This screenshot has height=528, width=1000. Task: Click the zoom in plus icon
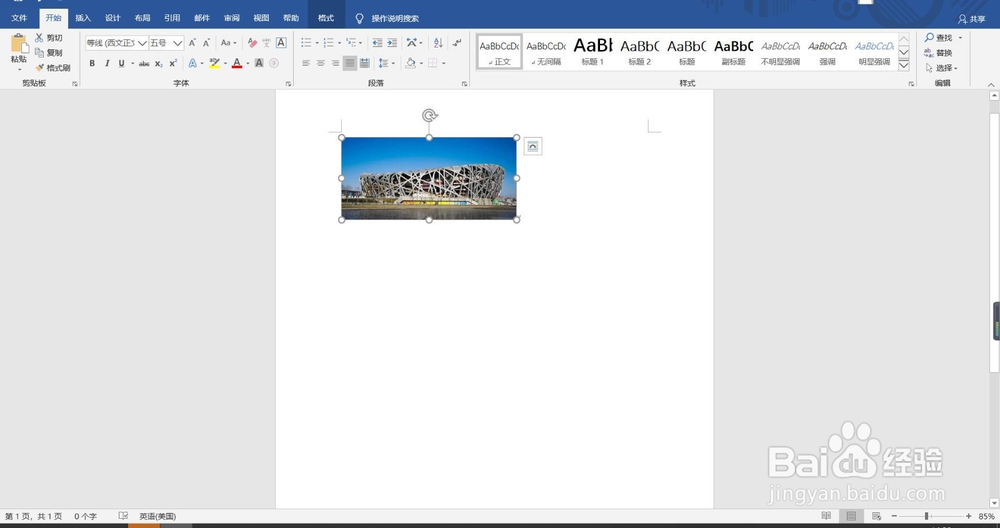[x=969, y=516]
